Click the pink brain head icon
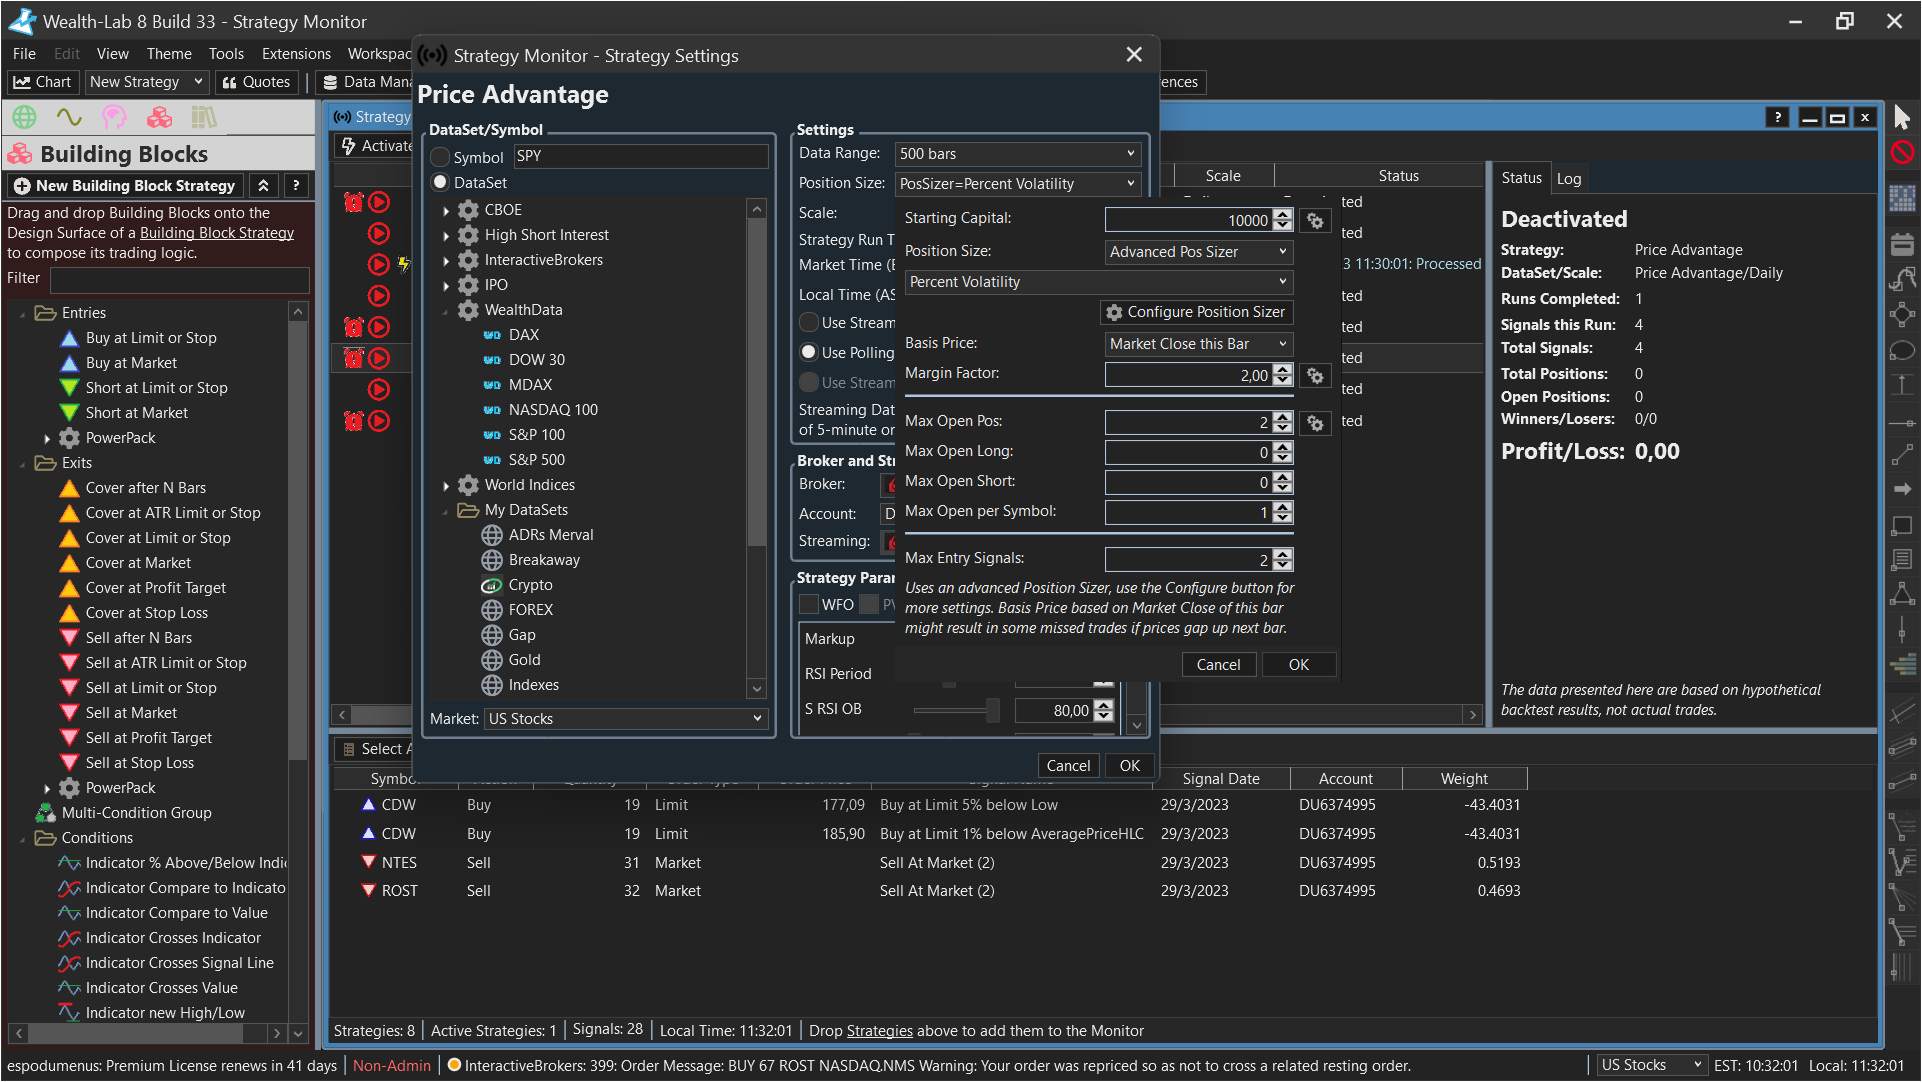Viewport: 1922px width, 1082px height. click(114, 118)
